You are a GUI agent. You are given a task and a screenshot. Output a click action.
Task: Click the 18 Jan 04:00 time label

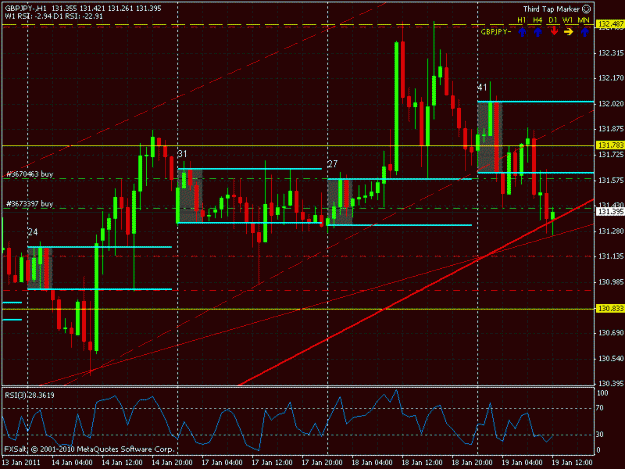[372, 463]
